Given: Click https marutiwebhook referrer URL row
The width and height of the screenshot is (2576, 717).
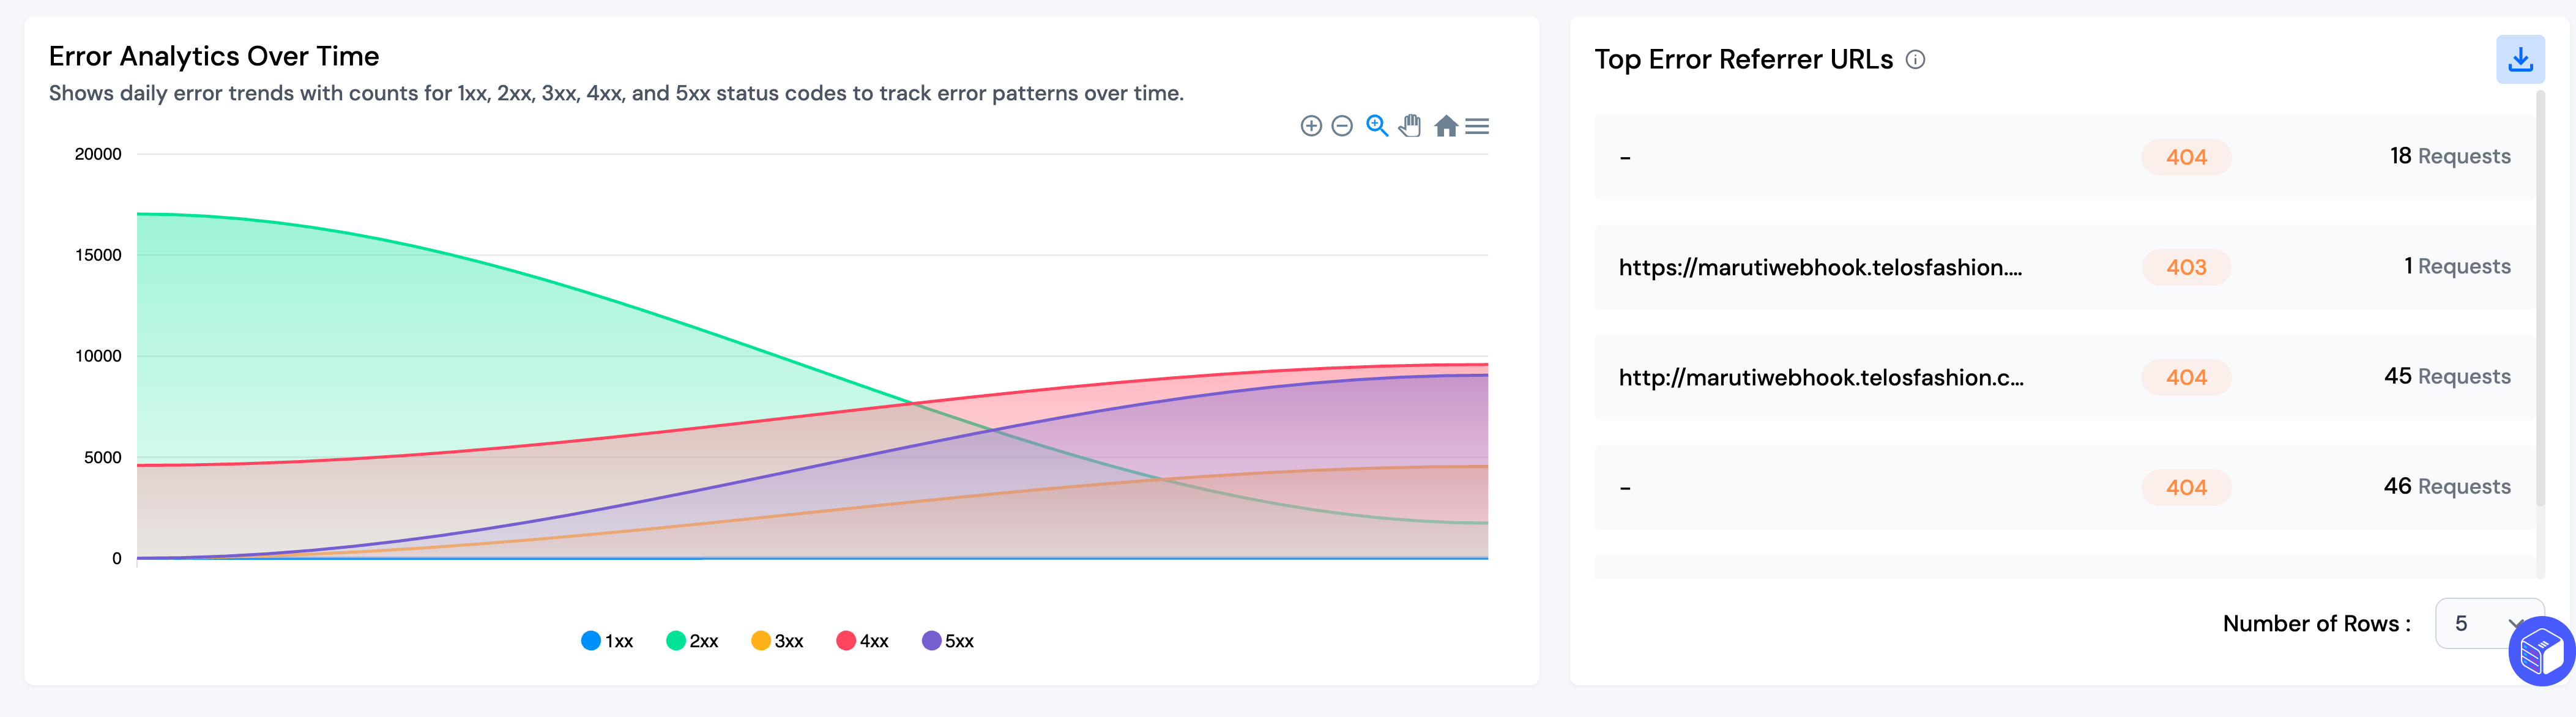Looking at the screenshot, I should click(x=1819, y=268).
